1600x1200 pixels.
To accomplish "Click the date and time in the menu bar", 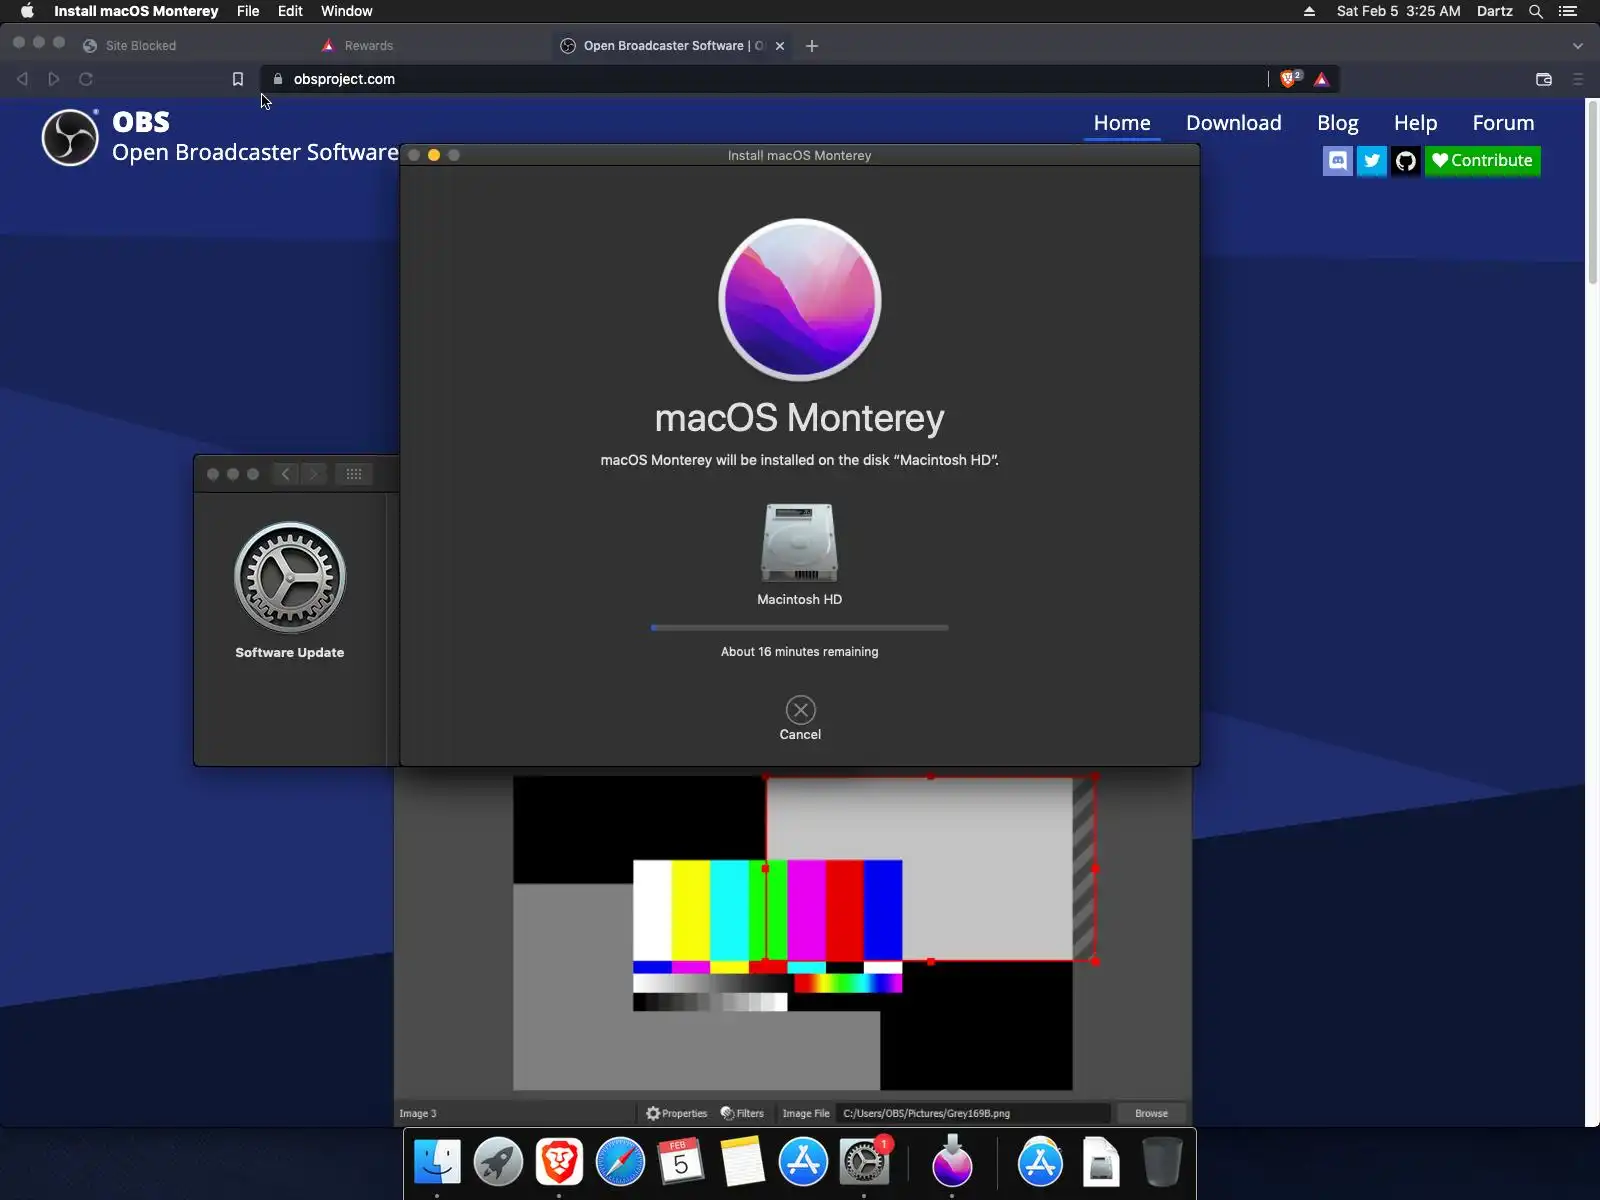I will (1398, 11).
